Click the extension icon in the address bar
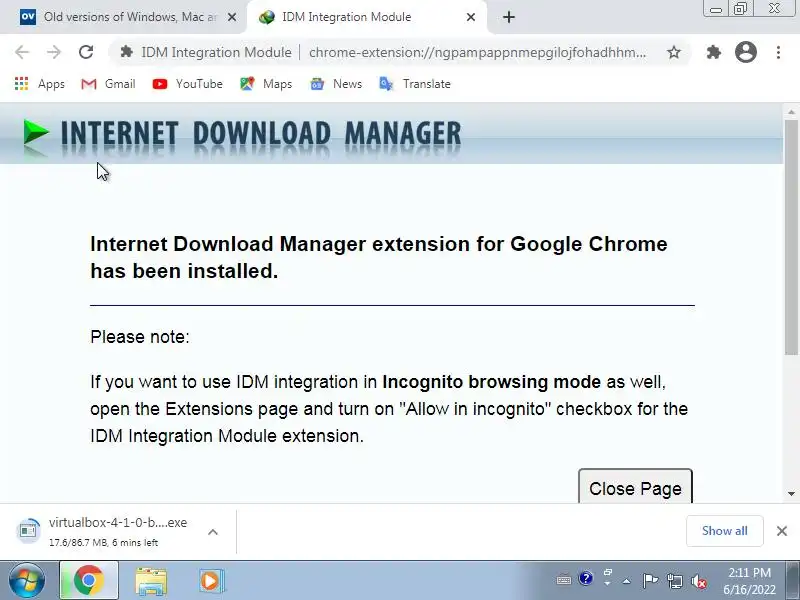 (x=126, y=52)
